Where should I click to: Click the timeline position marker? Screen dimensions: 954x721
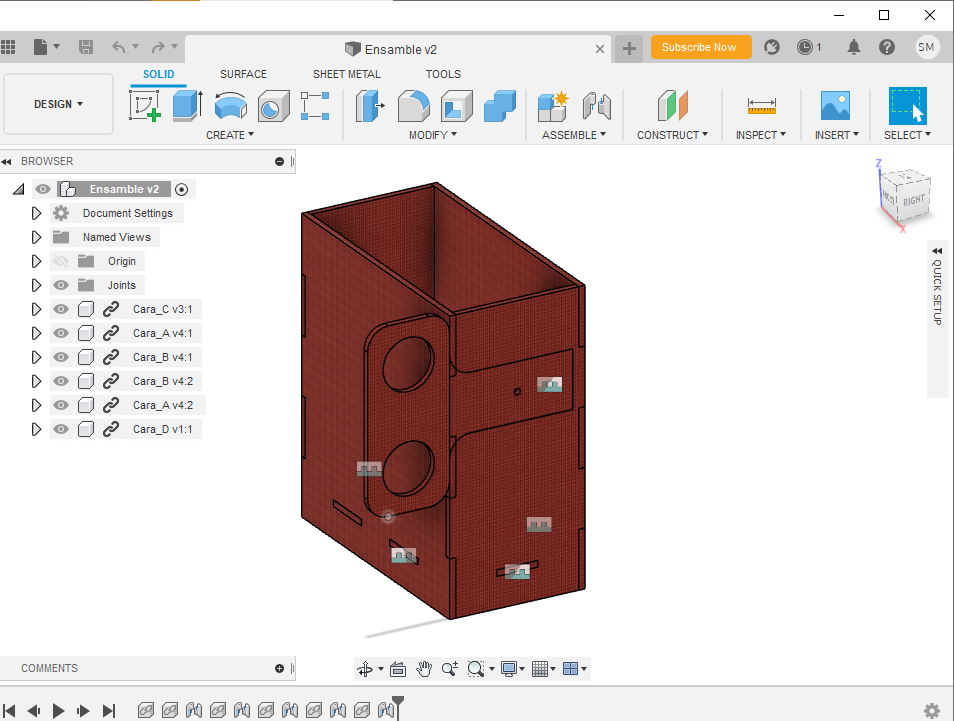[398, 707]
